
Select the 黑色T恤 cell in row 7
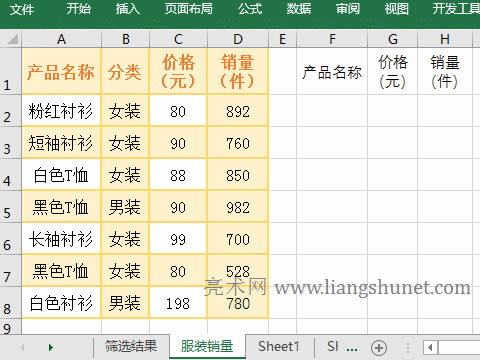click(x=61, y=270)
